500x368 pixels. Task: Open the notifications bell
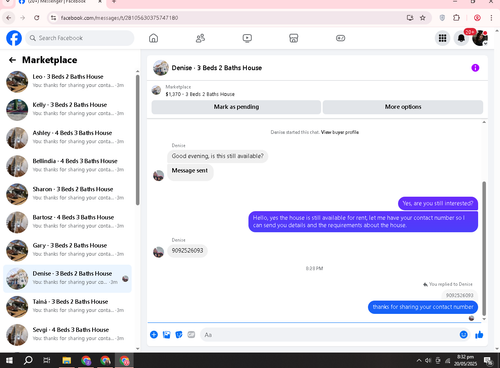(461, 38)
